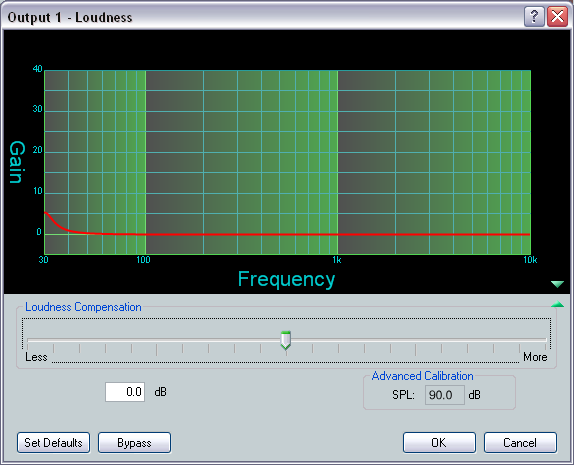Viewport: 574px width, 465px height.
Task: Click the Set Defaults button
Action: [x=53, y=443]
